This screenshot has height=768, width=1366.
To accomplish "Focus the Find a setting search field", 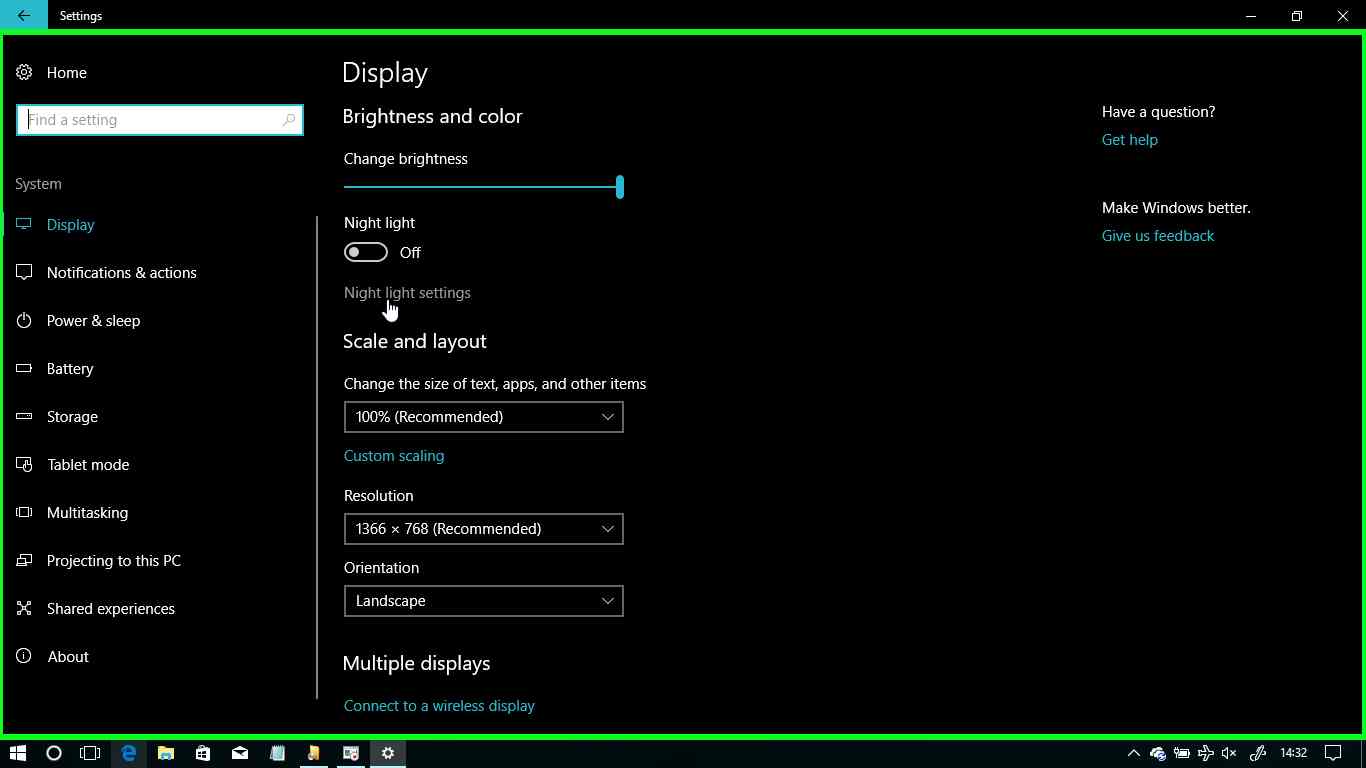I will pyautogui.click(x=160, y=120).
